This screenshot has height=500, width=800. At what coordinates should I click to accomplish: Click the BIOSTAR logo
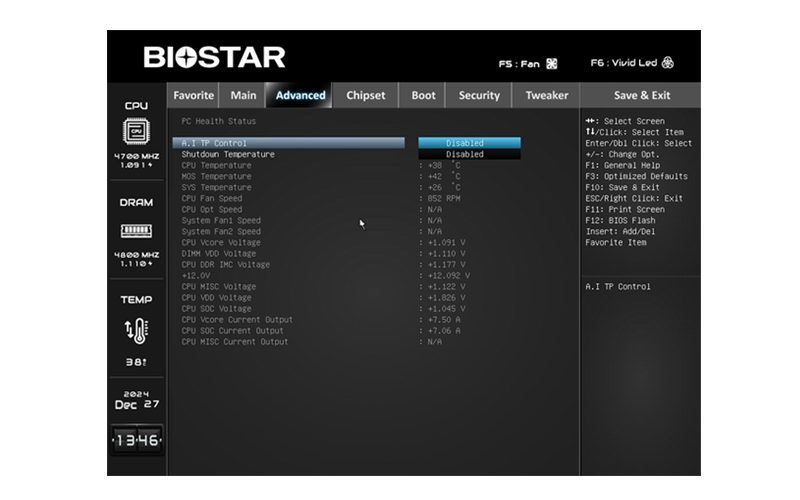click(x=214, y=57)
